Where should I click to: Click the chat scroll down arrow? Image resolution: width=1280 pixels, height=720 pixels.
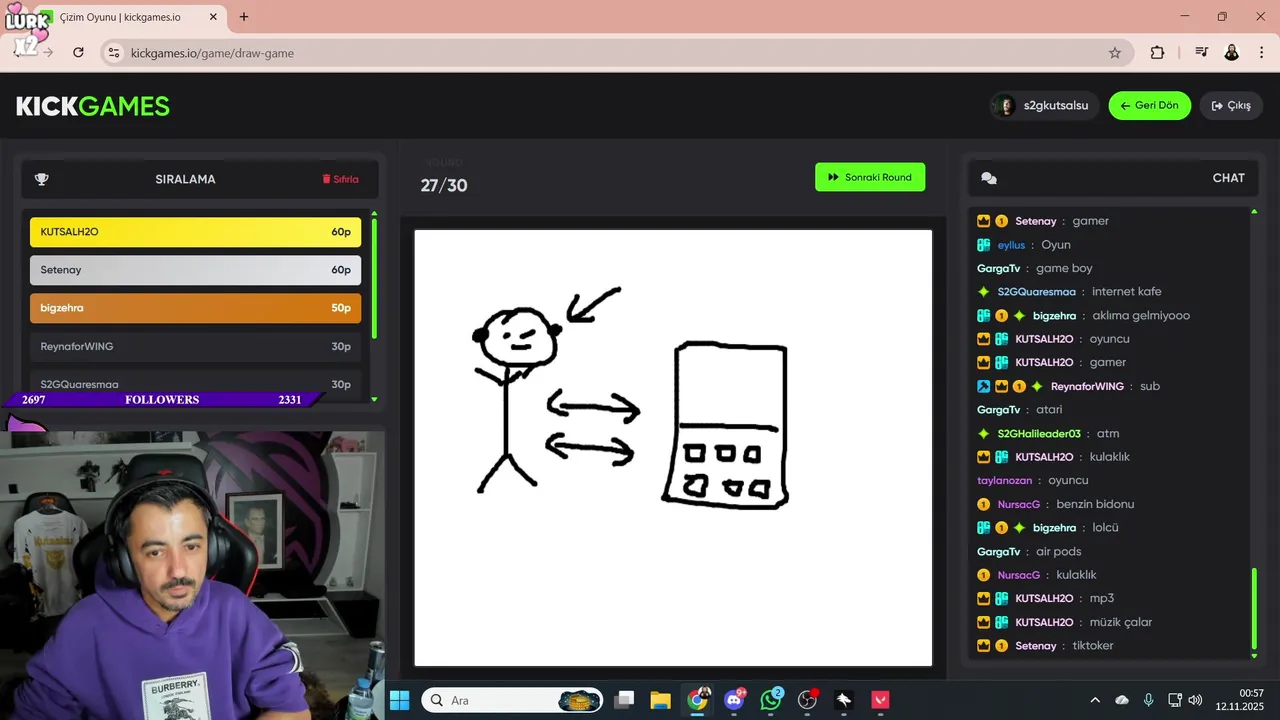(1254, 655)
